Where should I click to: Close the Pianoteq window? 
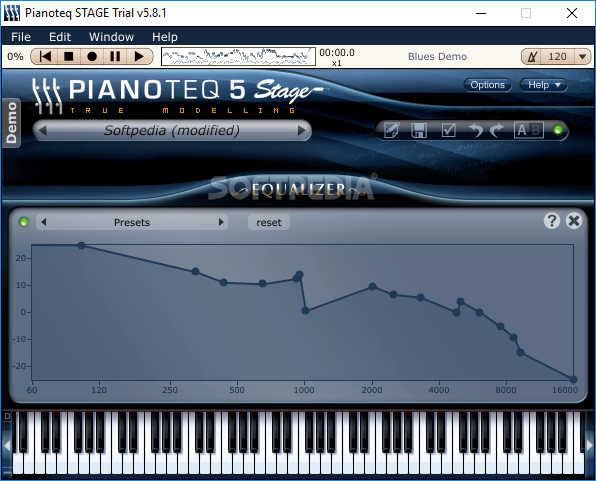pos(572,13)
